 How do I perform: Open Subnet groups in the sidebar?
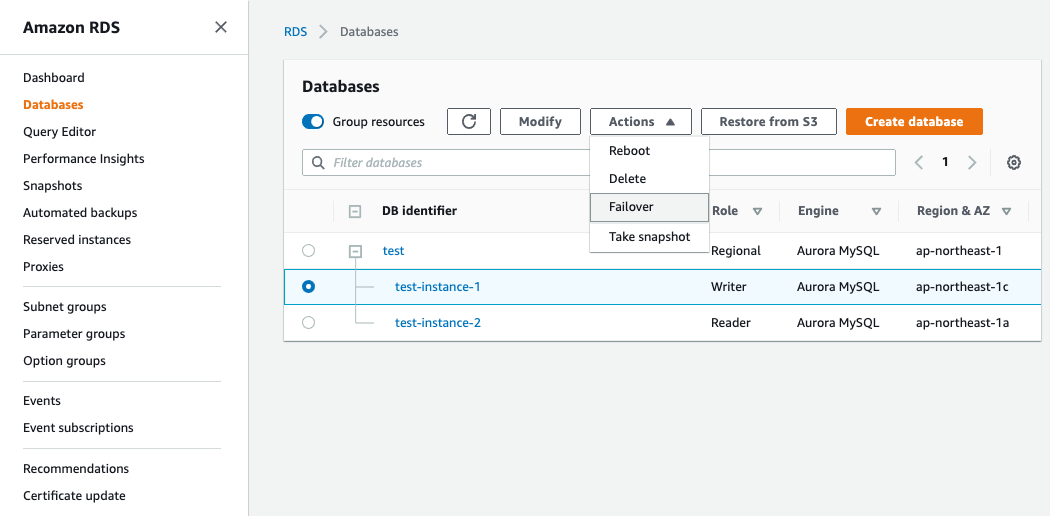[64, 307]
